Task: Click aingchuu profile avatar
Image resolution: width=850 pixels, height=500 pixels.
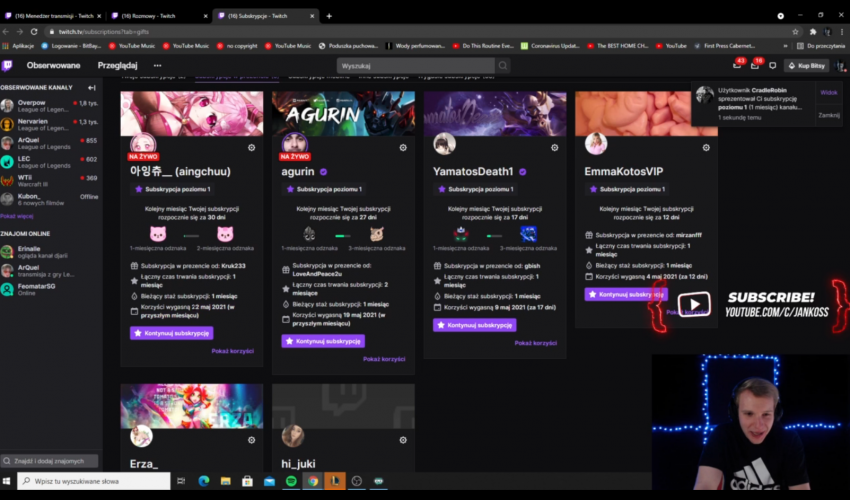Action: click(143, 144)
